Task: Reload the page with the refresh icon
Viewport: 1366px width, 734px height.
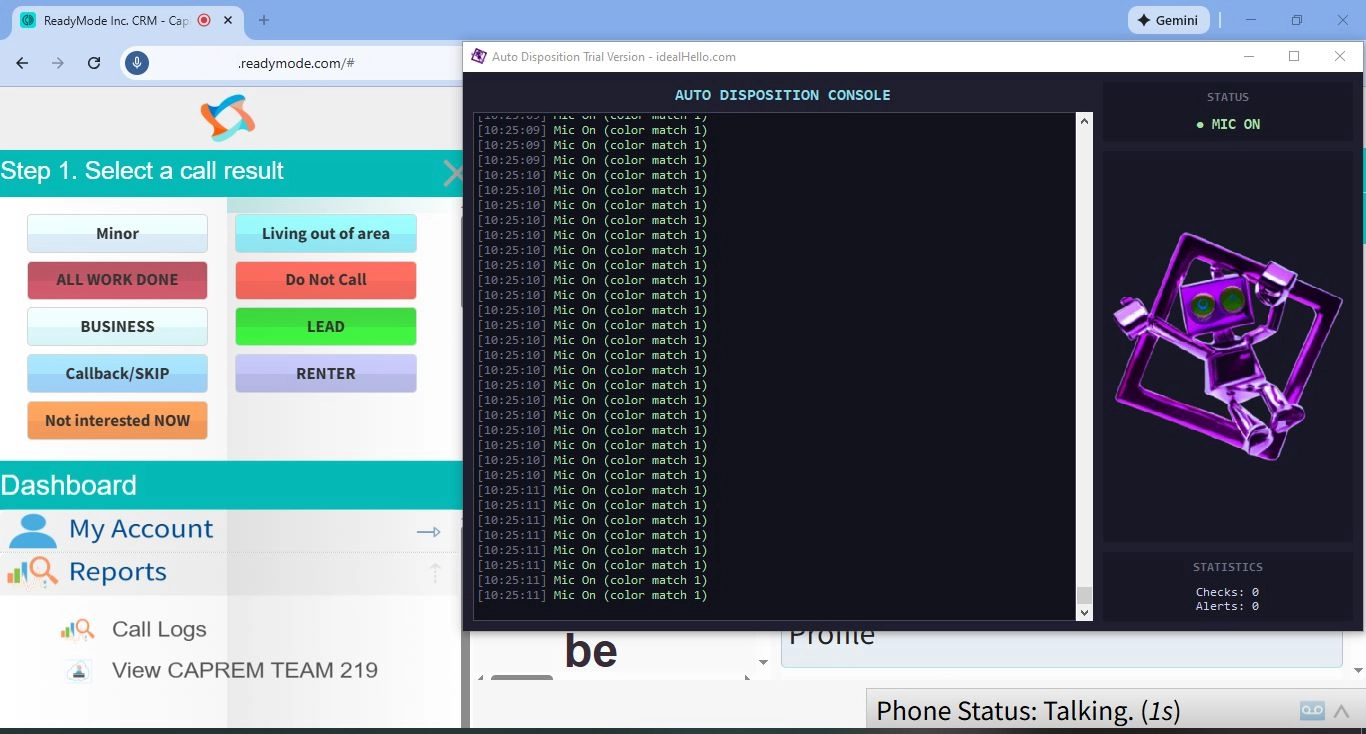Action: 94,63
